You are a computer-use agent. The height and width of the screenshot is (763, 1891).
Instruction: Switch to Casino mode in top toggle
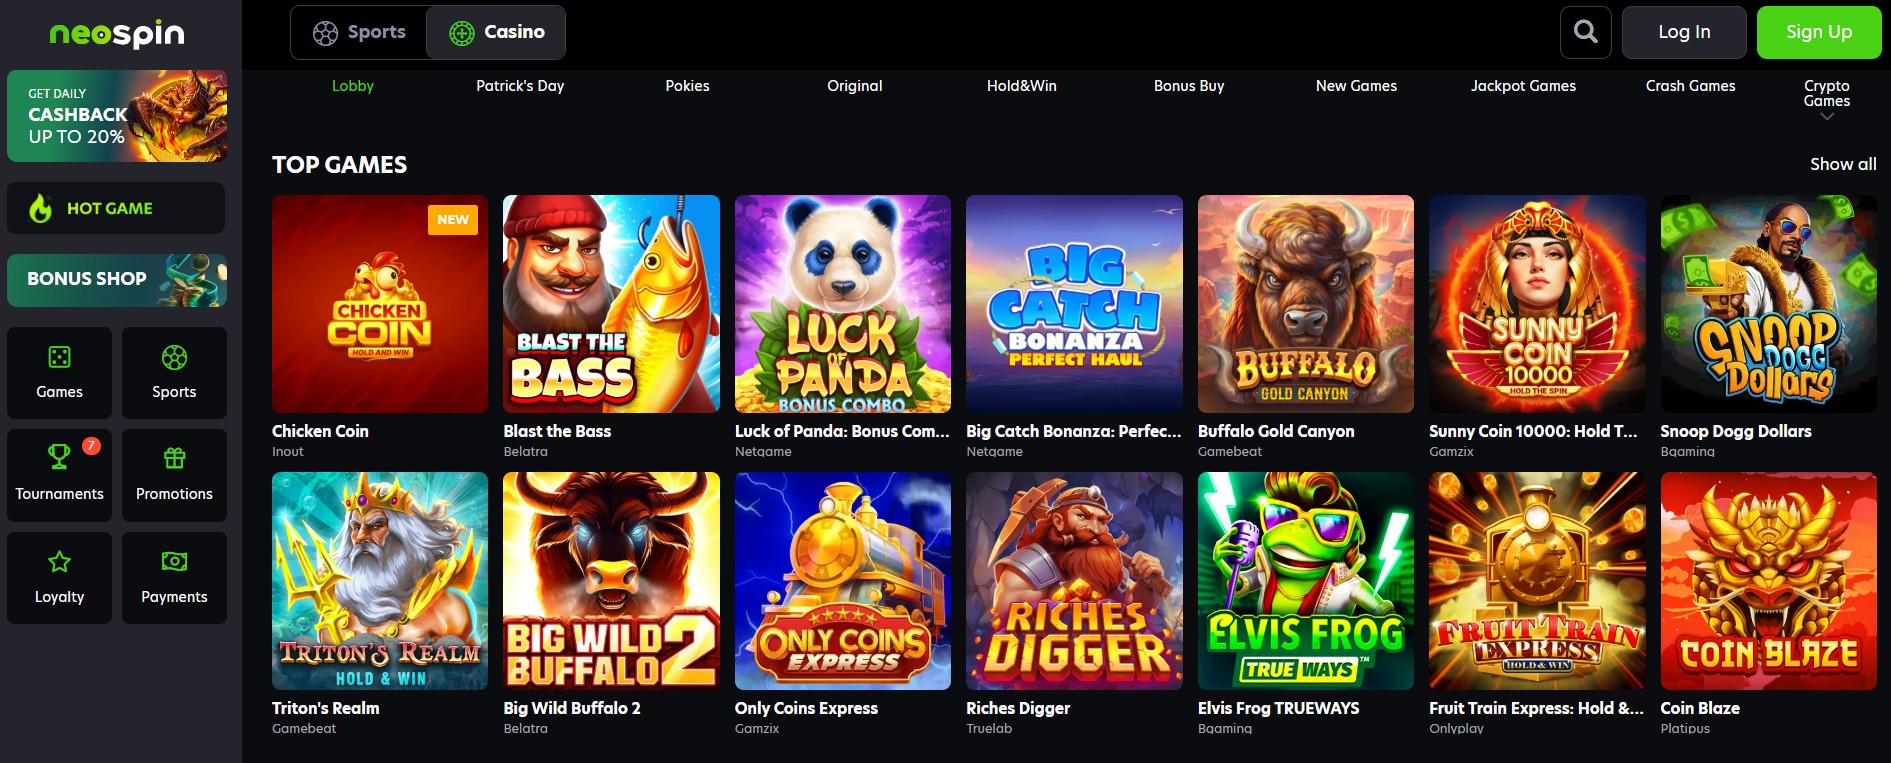click(x=496, y=32)
